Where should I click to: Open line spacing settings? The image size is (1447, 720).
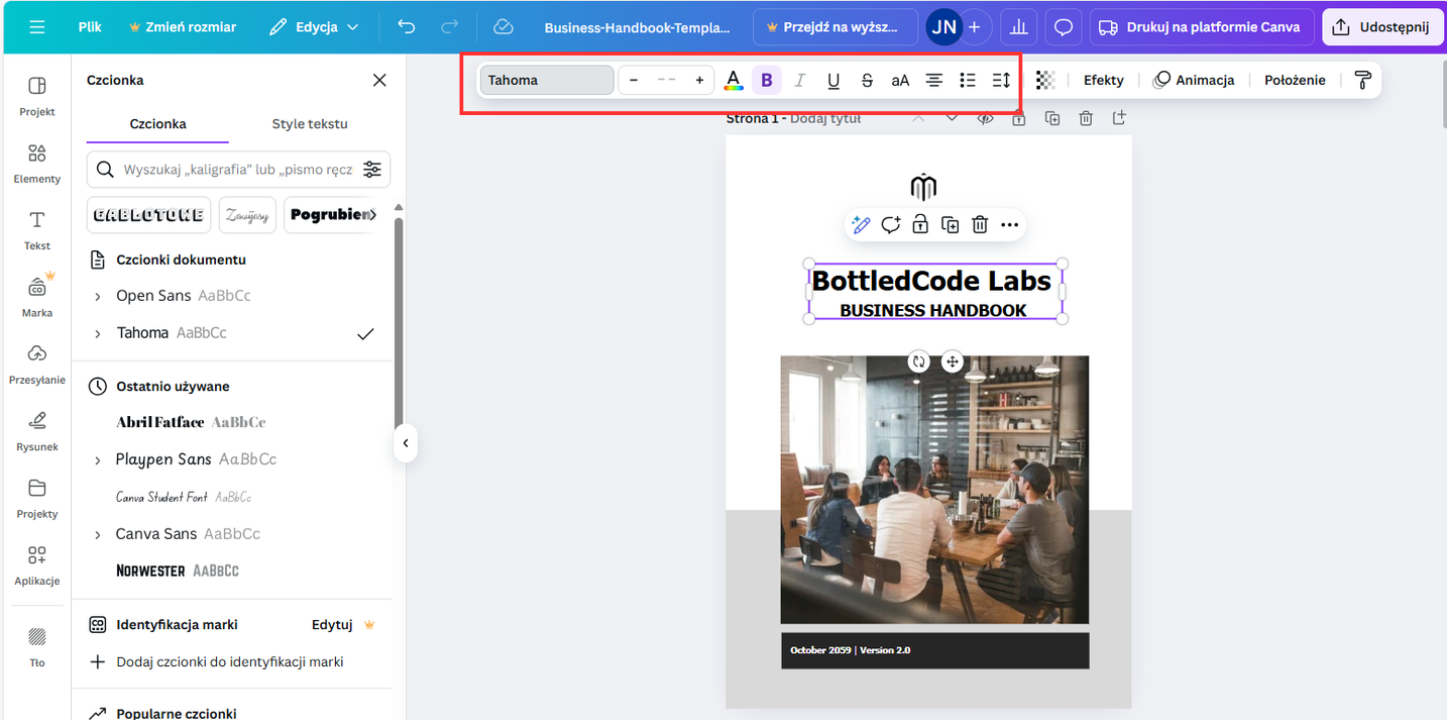[1001, 80]
